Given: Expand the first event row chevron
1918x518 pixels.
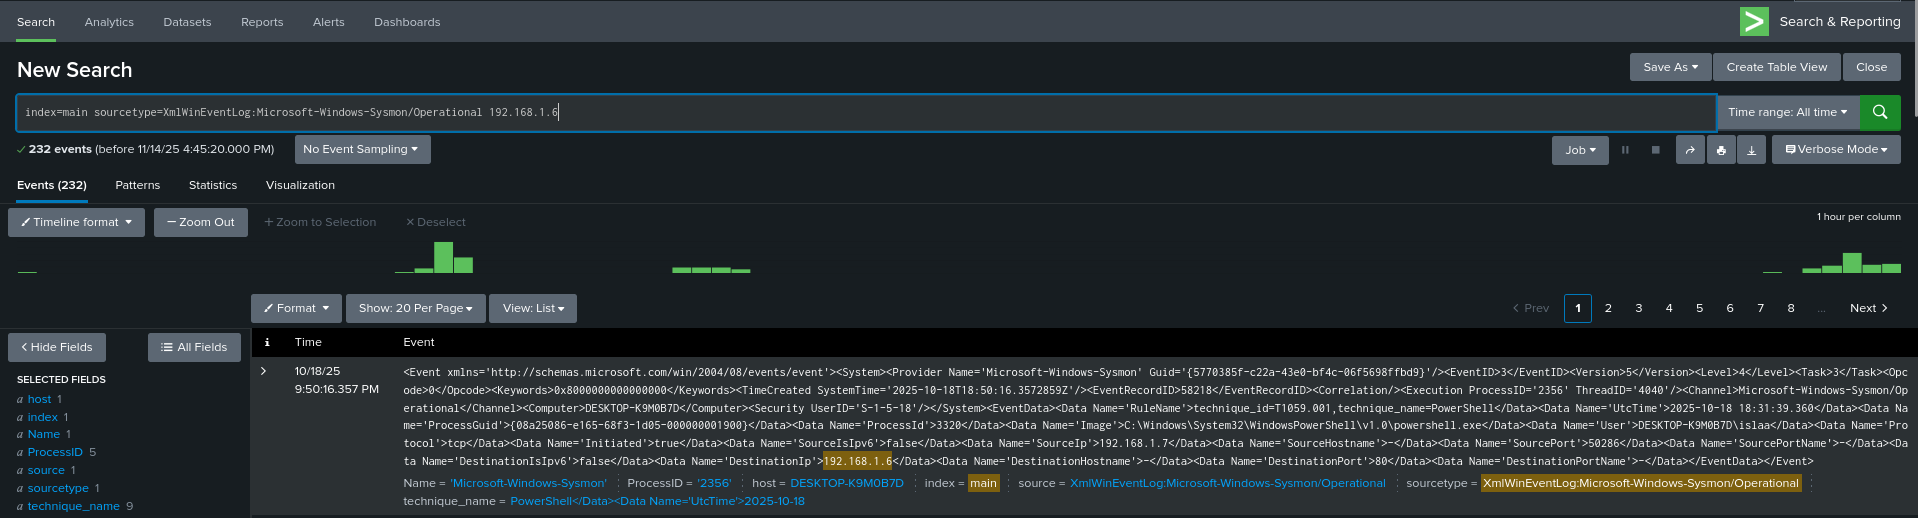Looking at the screenshot, I should 264,371.
